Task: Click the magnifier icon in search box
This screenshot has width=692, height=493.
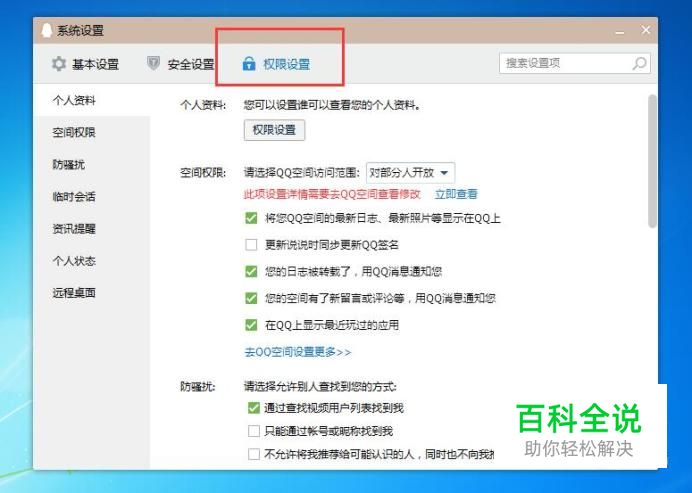Action: (639, 64)
